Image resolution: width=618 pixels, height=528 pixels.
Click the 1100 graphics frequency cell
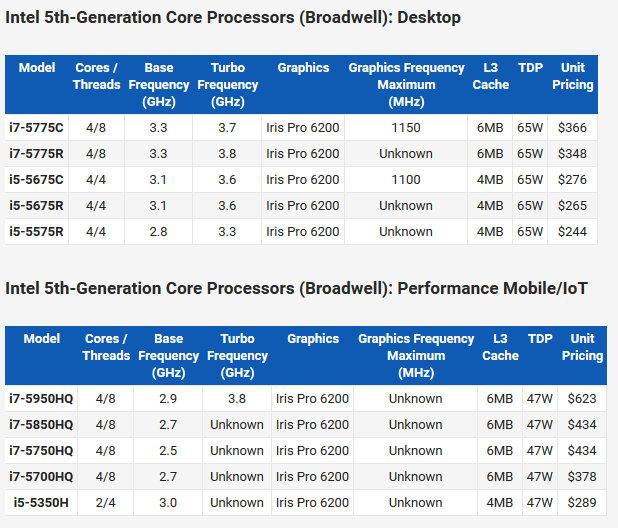pos(406,180)
